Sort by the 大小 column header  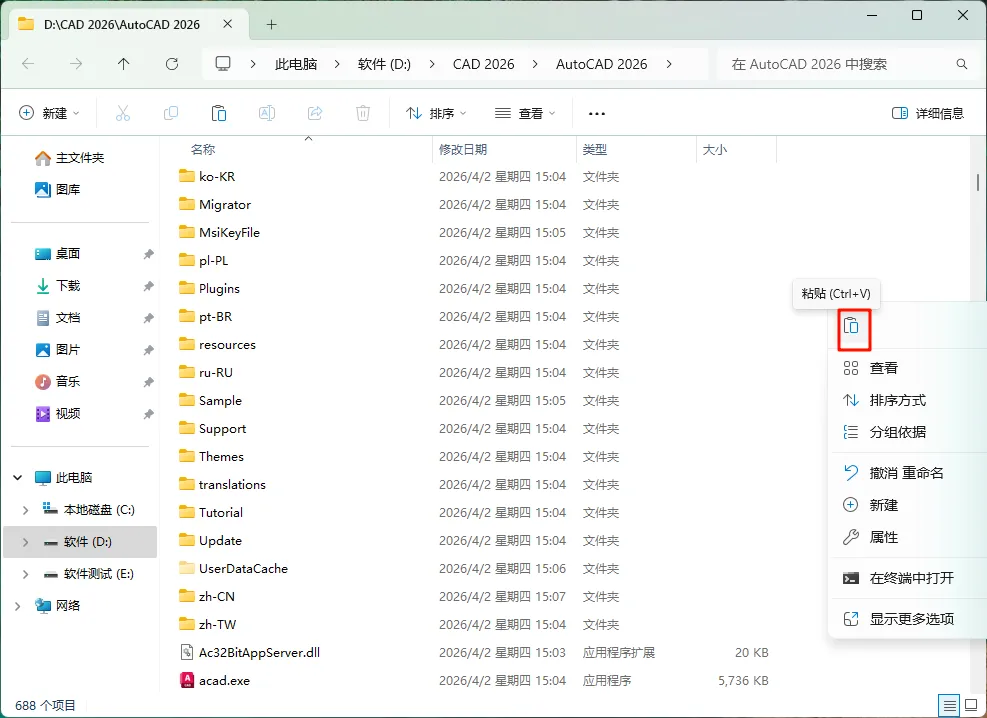point(714,150)
